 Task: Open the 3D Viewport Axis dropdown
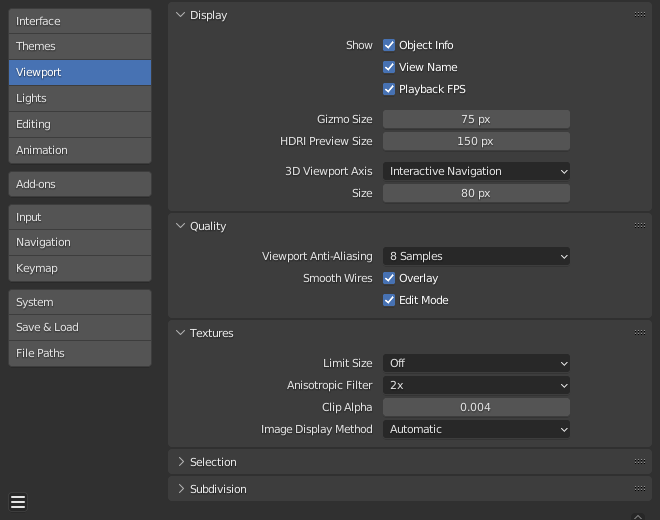coord(476,171)
